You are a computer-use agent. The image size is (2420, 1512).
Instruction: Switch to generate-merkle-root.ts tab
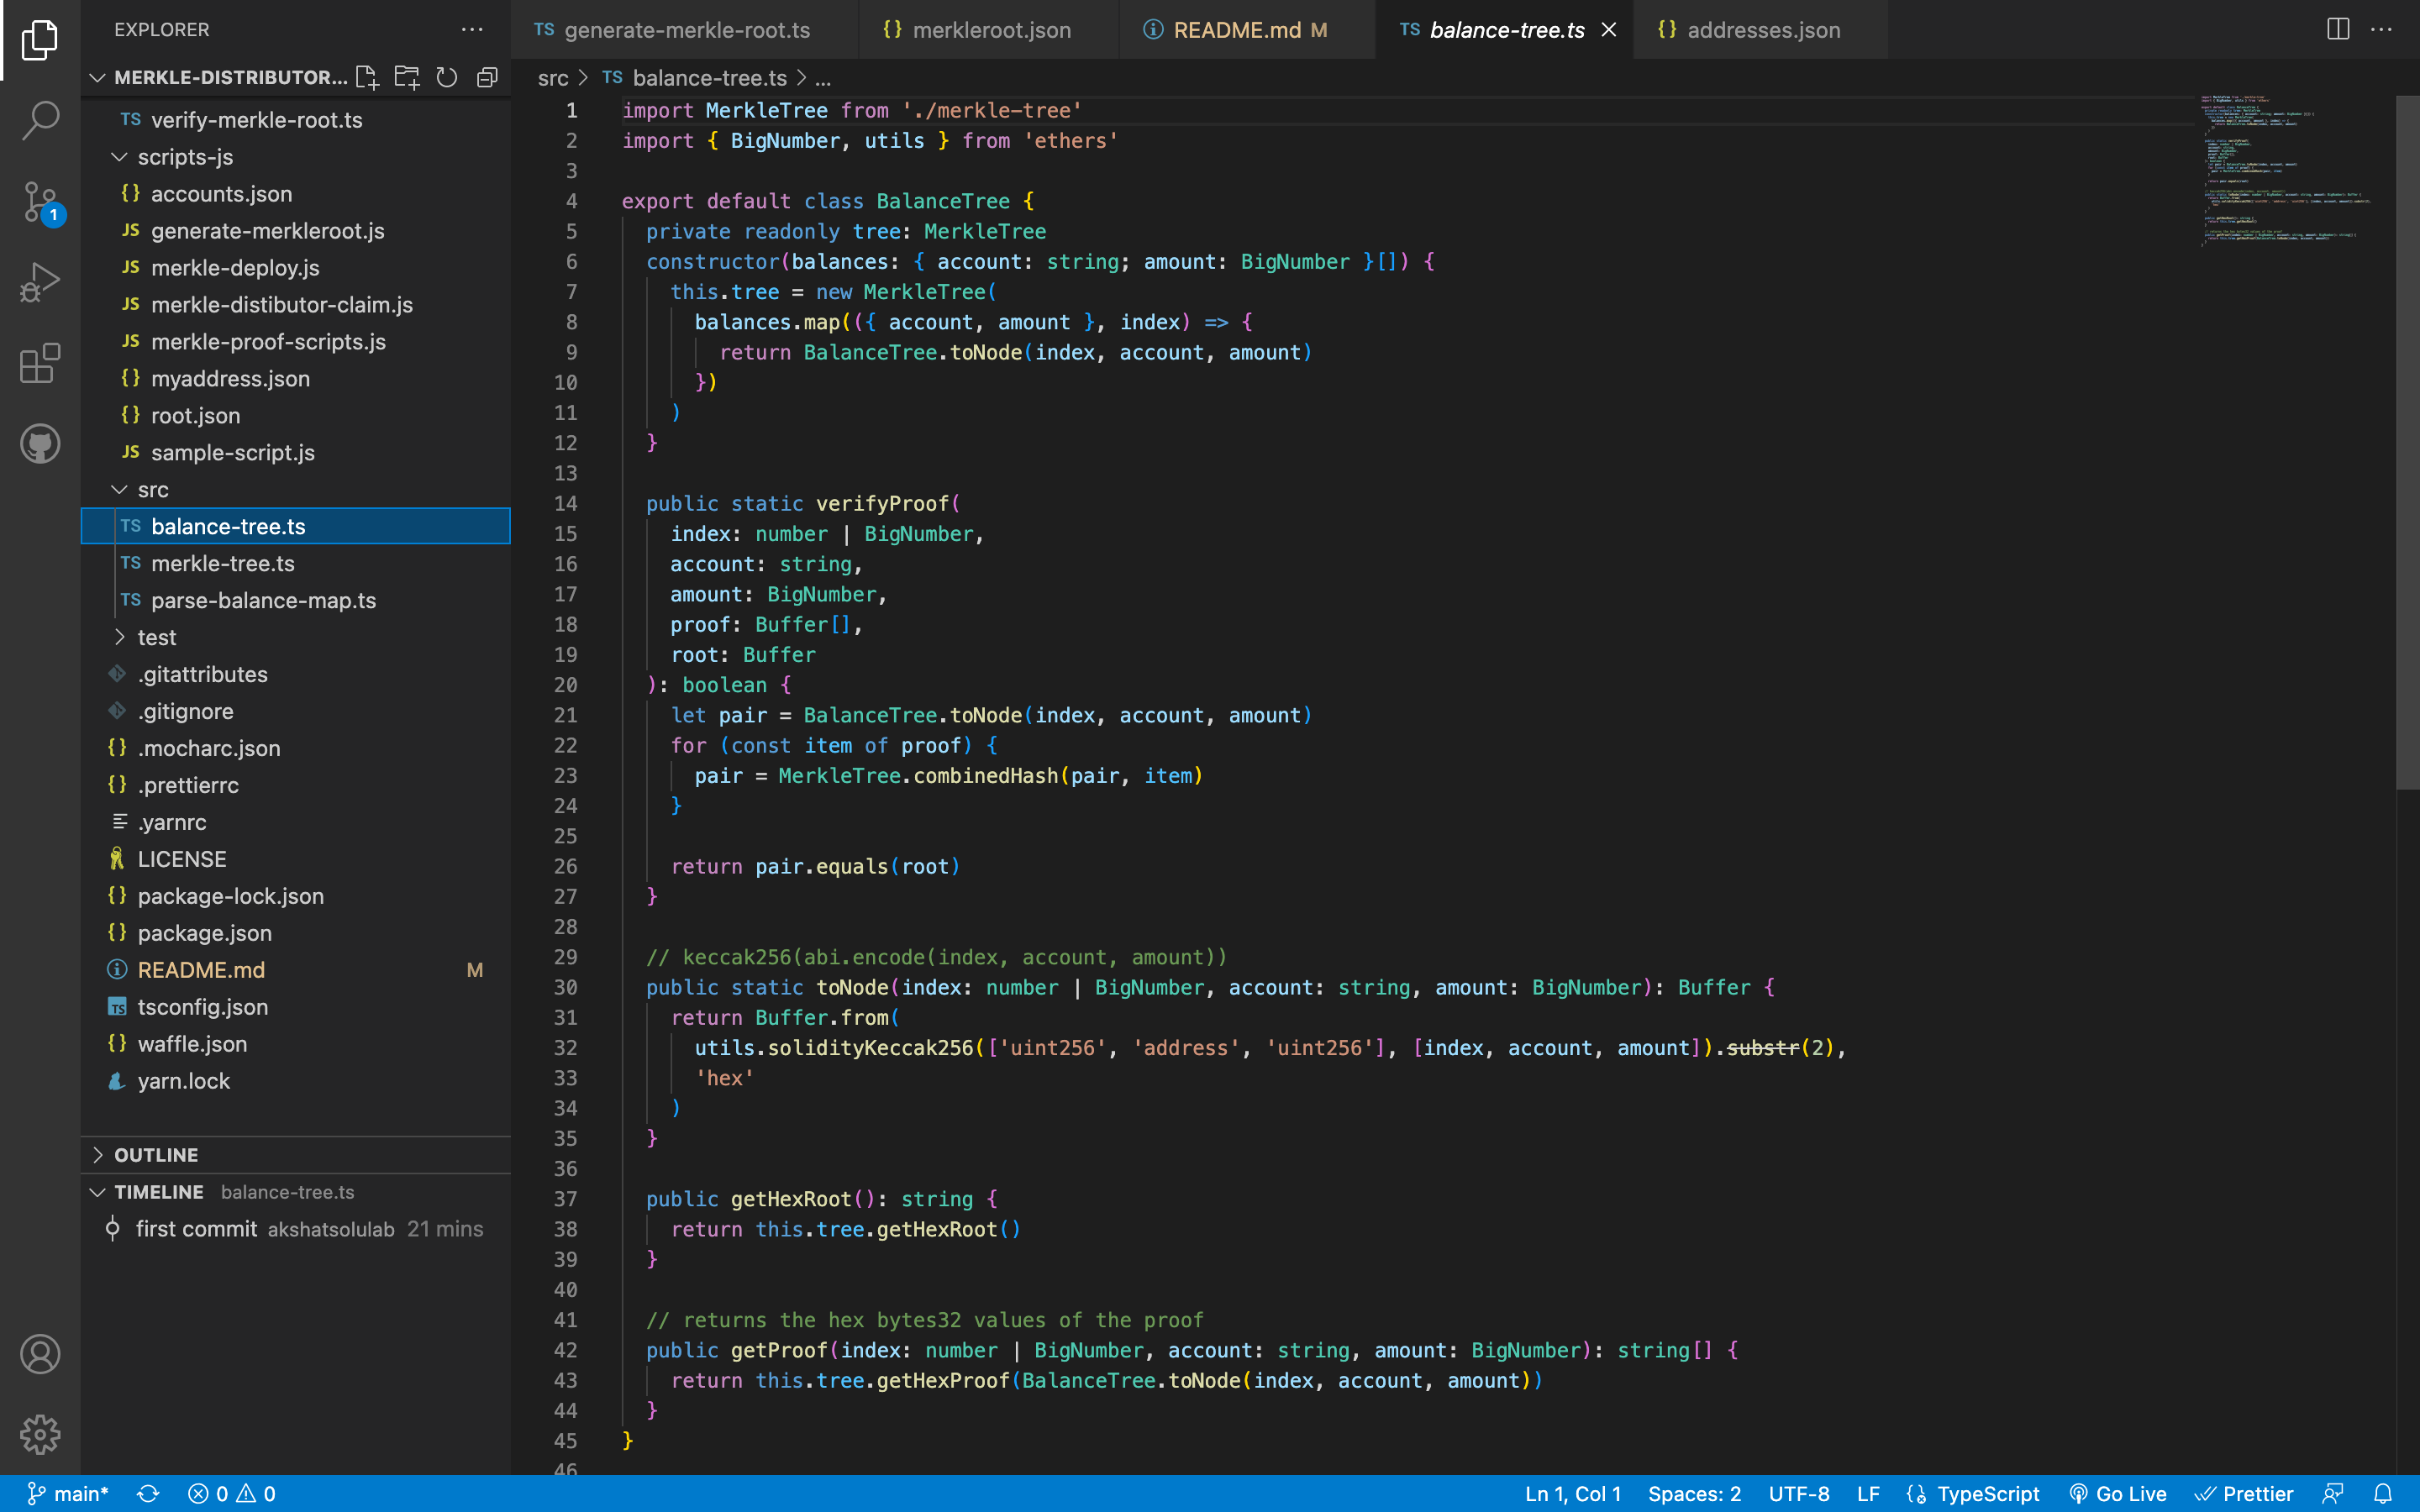684,30
